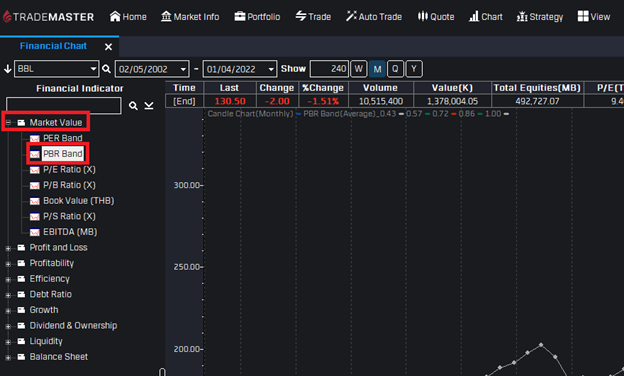Open the Chart menu
Screen dimensions: 624x376
point(486,17)
